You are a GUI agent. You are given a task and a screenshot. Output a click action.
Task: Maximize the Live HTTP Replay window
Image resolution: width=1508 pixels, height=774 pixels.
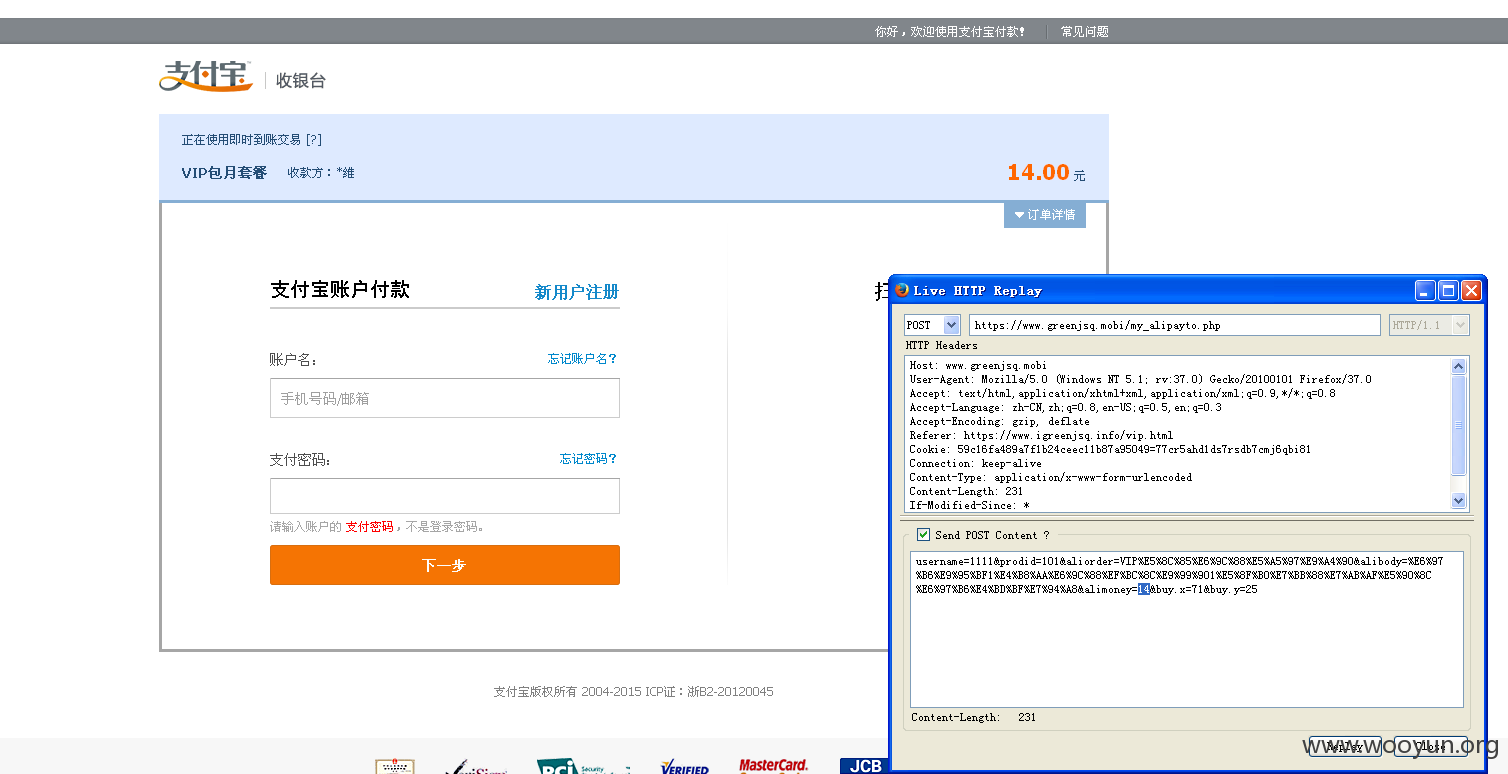coord(1448,291)
